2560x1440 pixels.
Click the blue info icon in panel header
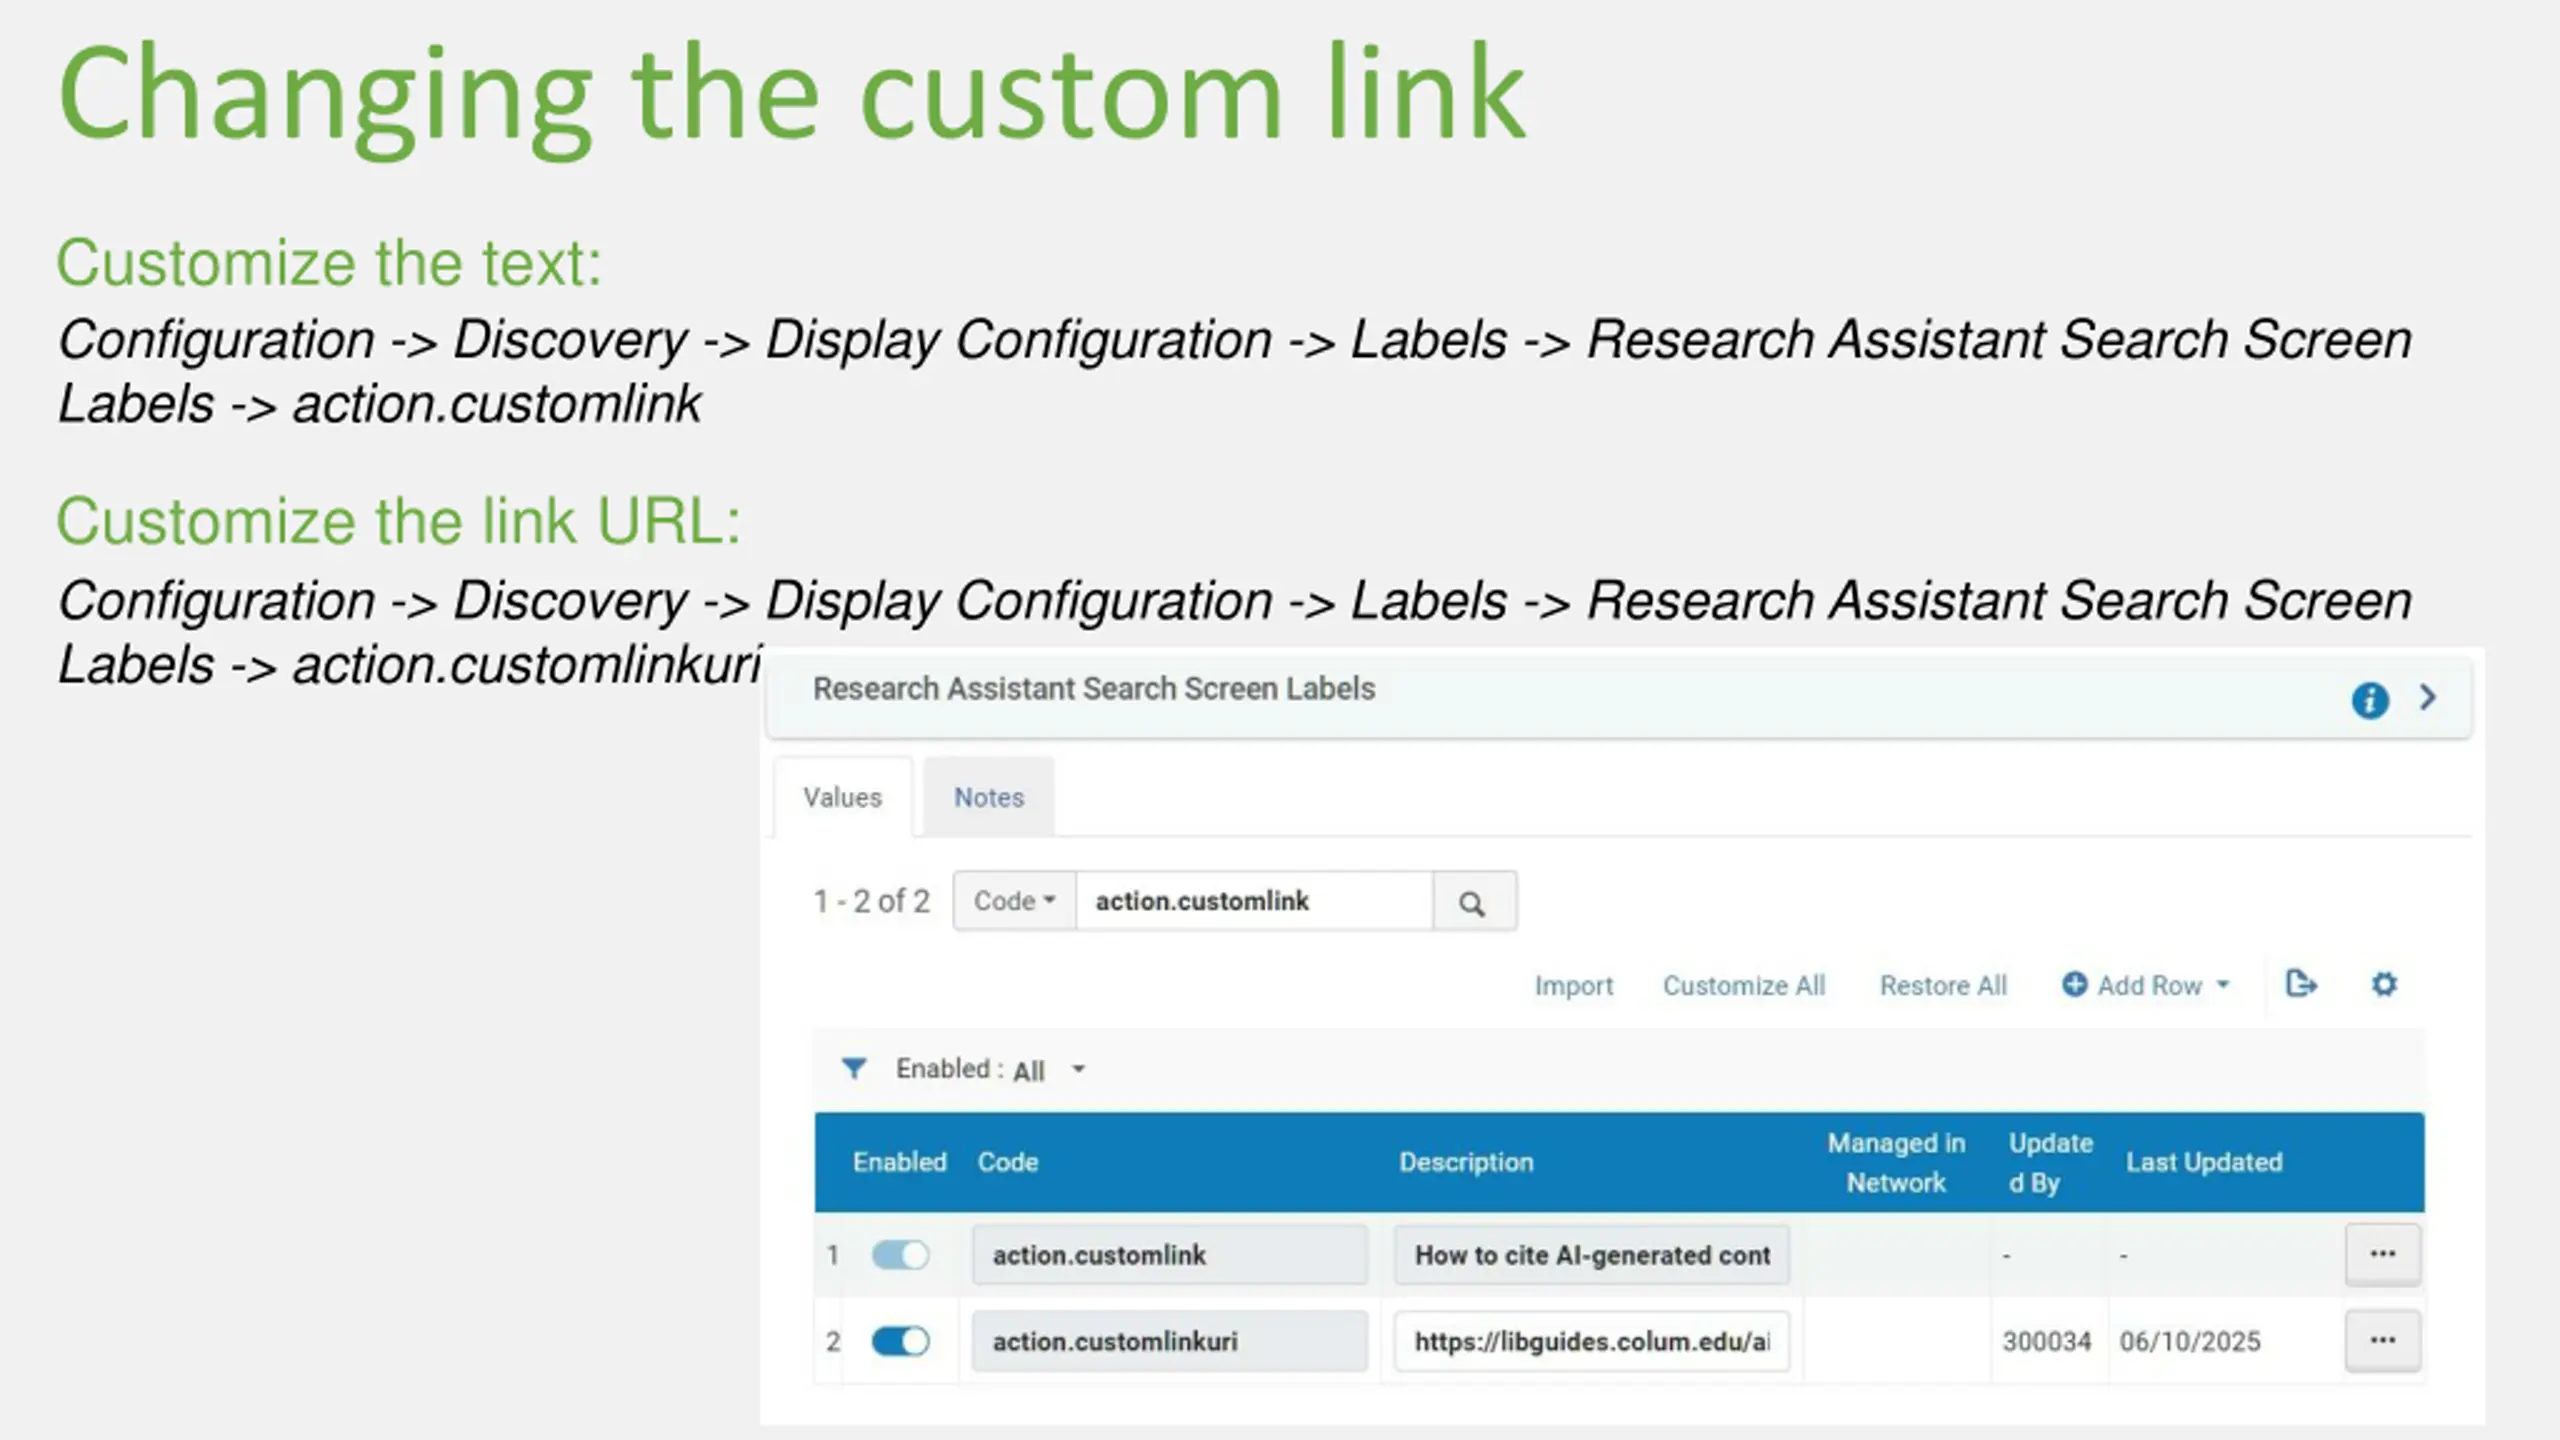point(2369,700)
